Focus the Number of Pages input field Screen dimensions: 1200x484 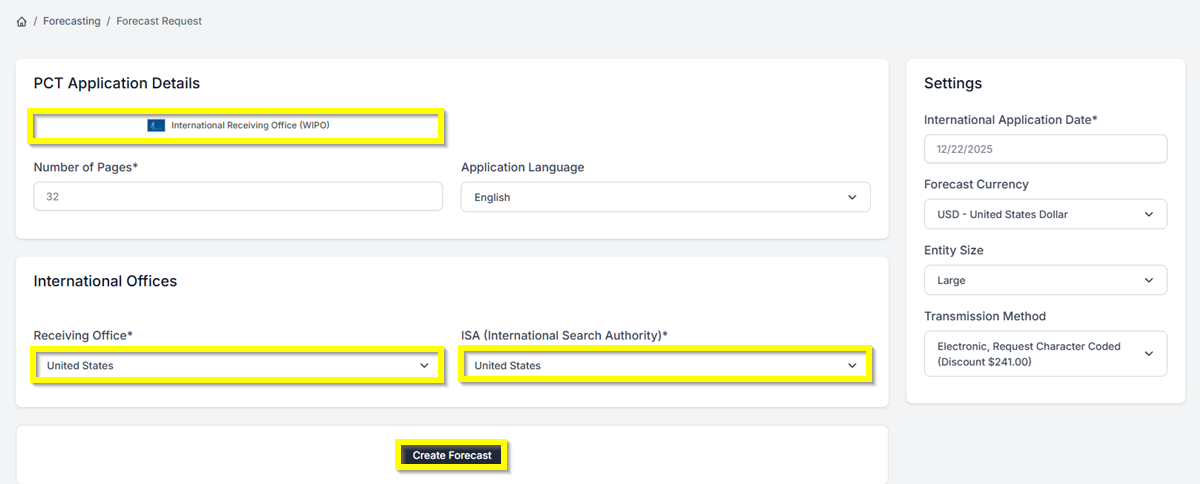tap(238, 197)
